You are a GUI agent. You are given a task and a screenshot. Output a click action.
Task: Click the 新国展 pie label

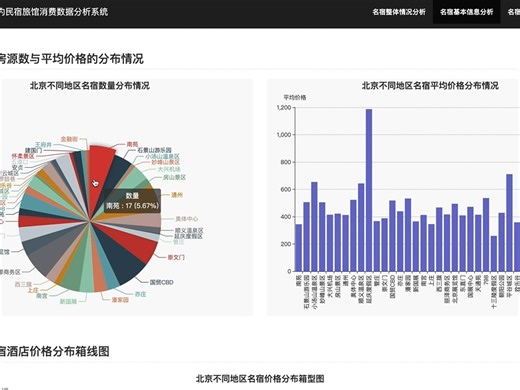coord(68,302)
